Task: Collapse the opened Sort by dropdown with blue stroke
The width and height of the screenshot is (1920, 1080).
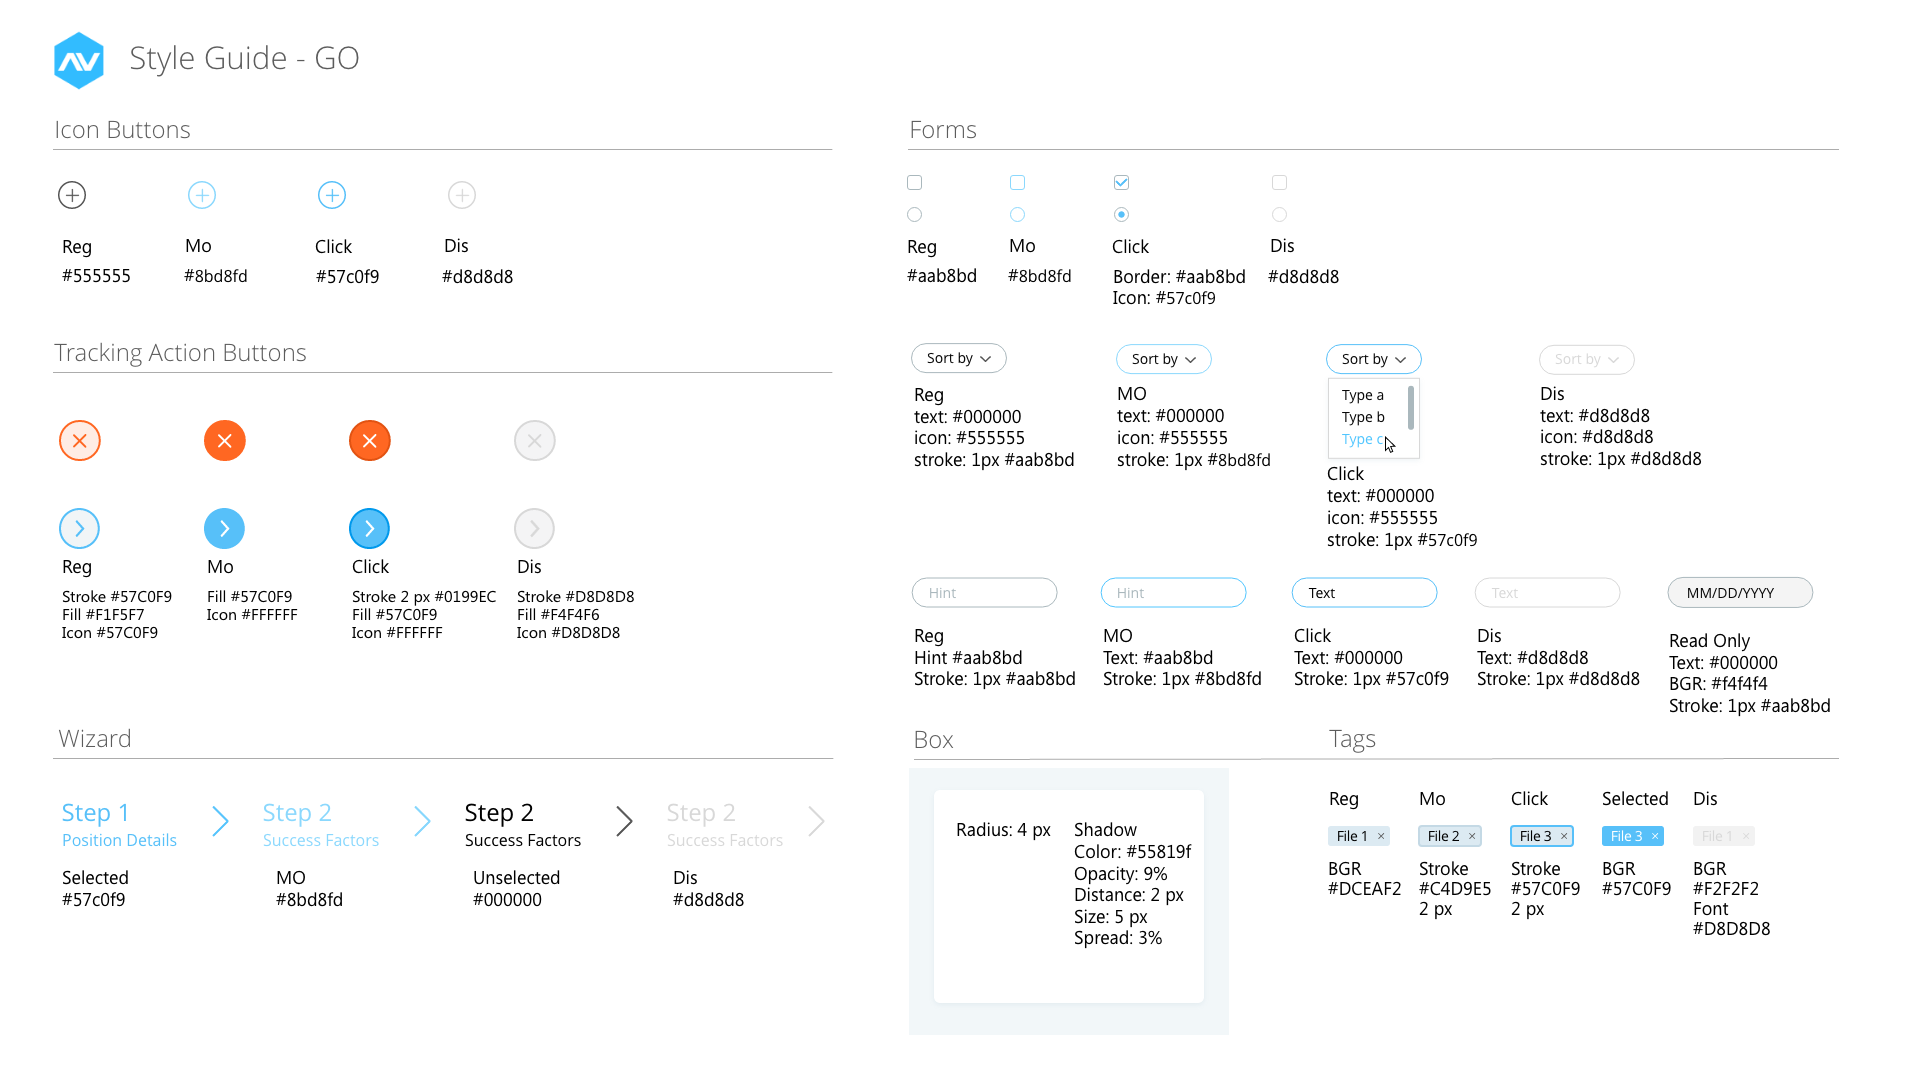Action: point(1374,359)
